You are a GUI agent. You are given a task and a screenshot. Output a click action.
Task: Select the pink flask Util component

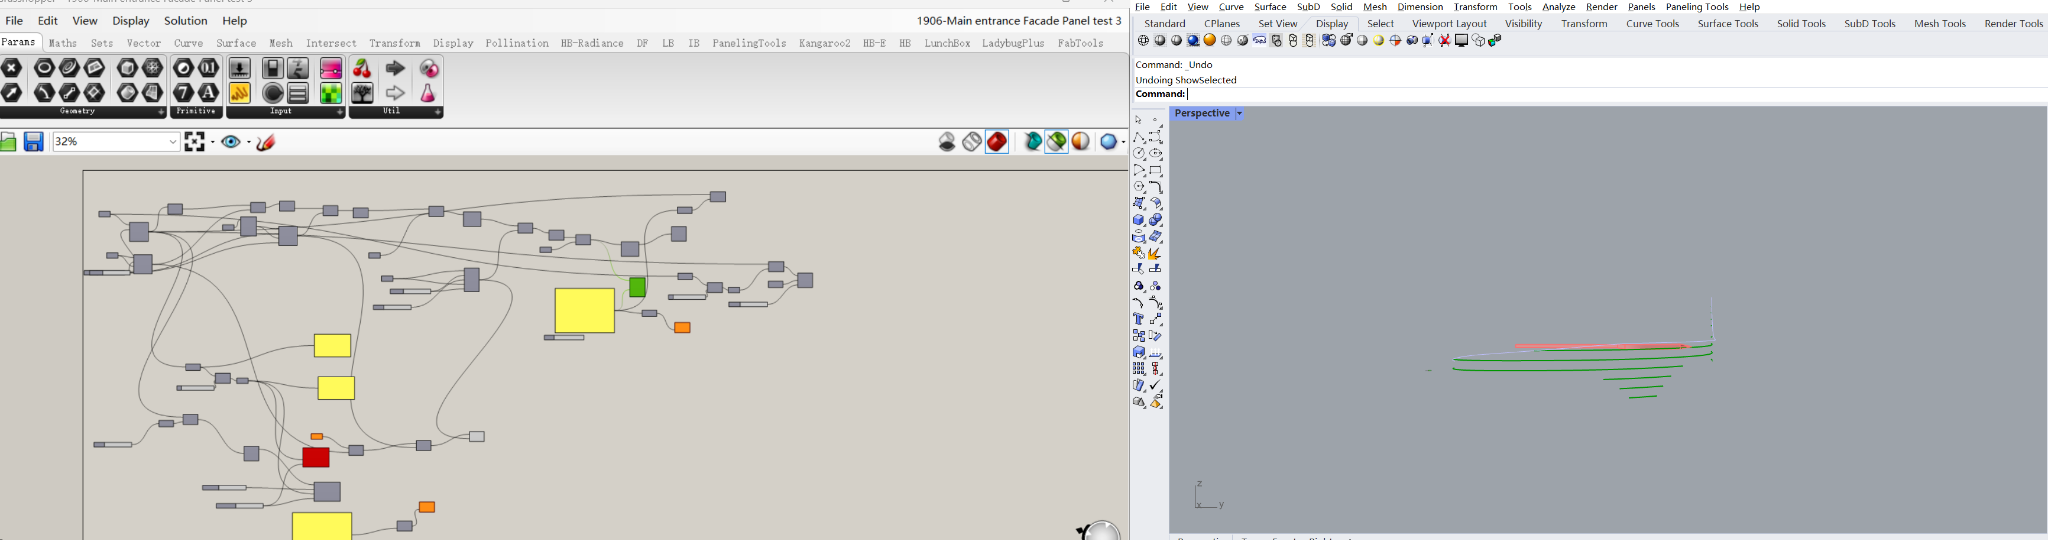coord(428,92)
